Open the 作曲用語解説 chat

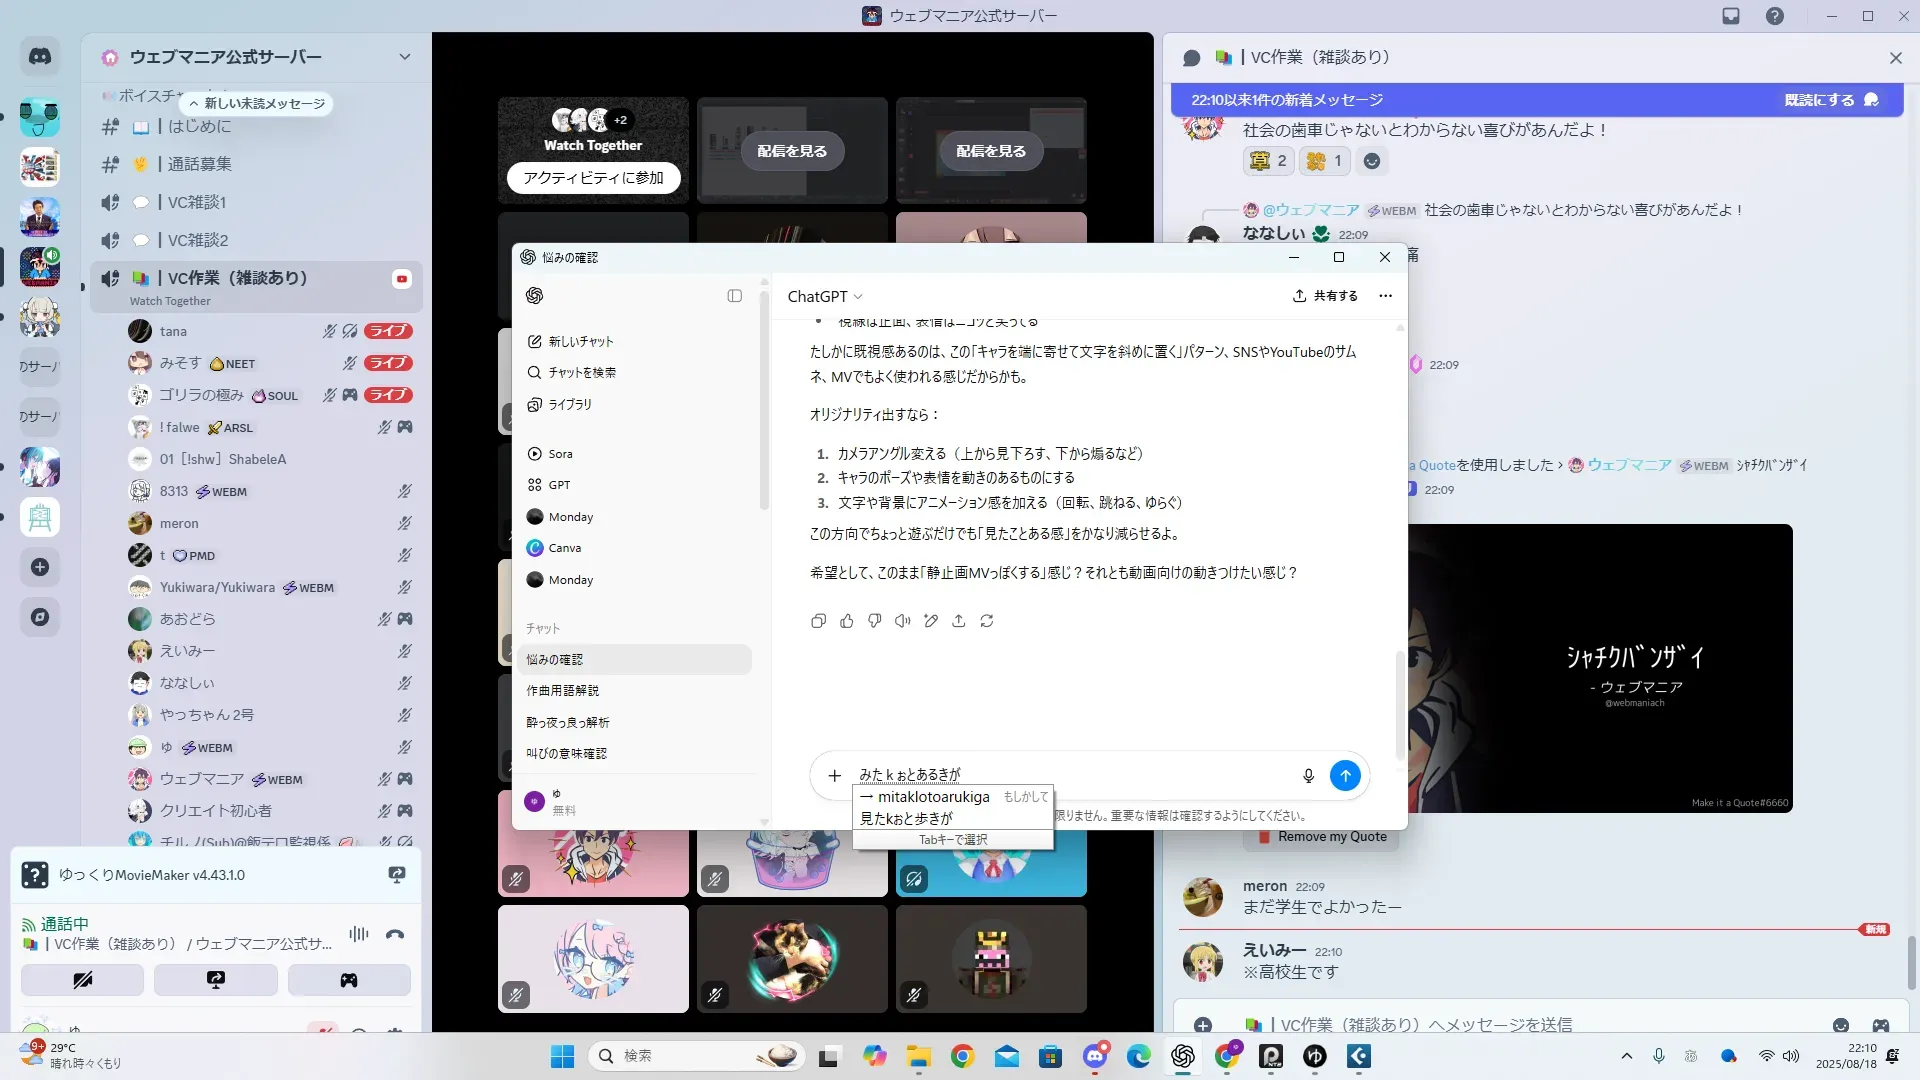click(x=563, y=691)
